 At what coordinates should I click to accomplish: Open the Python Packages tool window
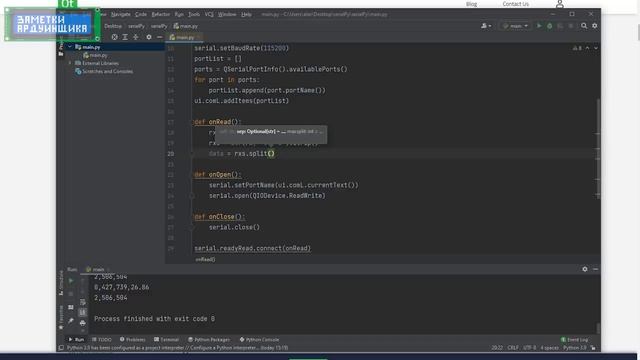(209, 340)
